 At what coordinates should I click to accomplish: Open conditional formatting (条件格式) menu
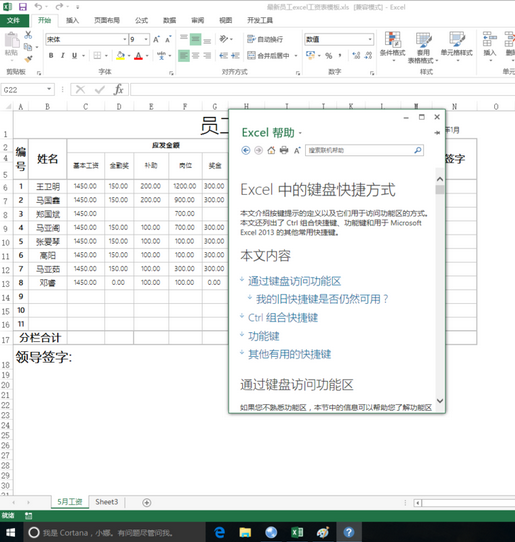pos(393,46)
